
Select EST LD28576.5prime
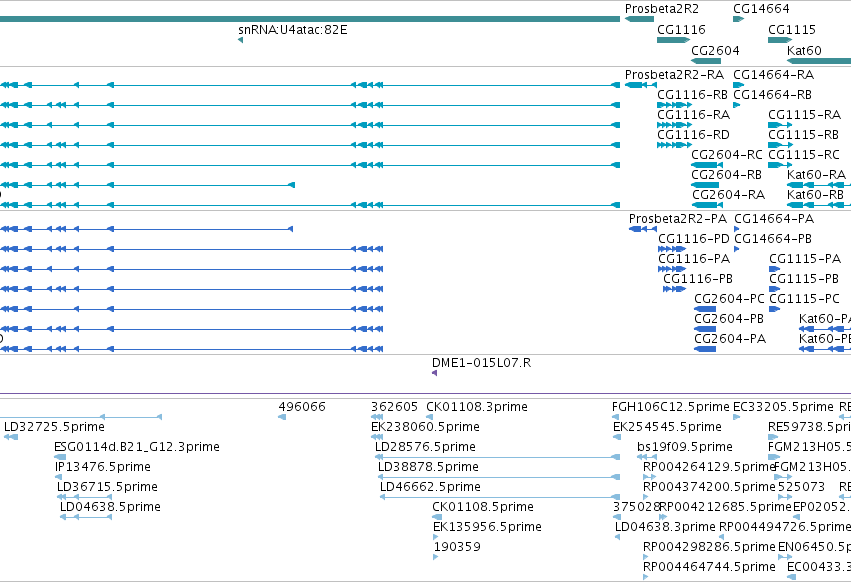coord(497,457)
